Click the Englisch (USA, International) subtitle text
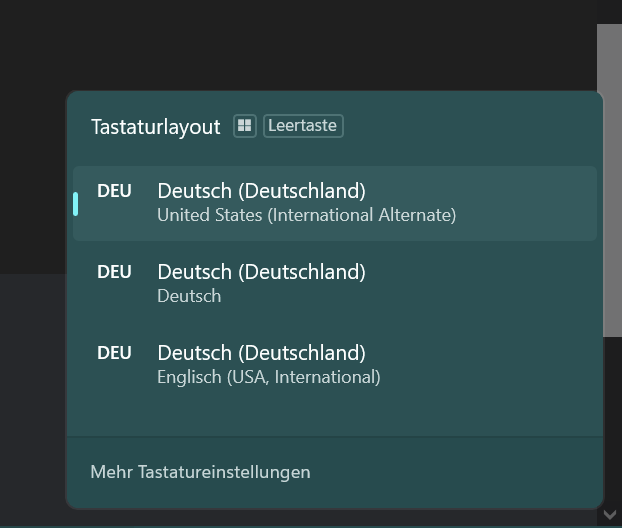Viewport: 622px width, 528px height. coord(269,377)
